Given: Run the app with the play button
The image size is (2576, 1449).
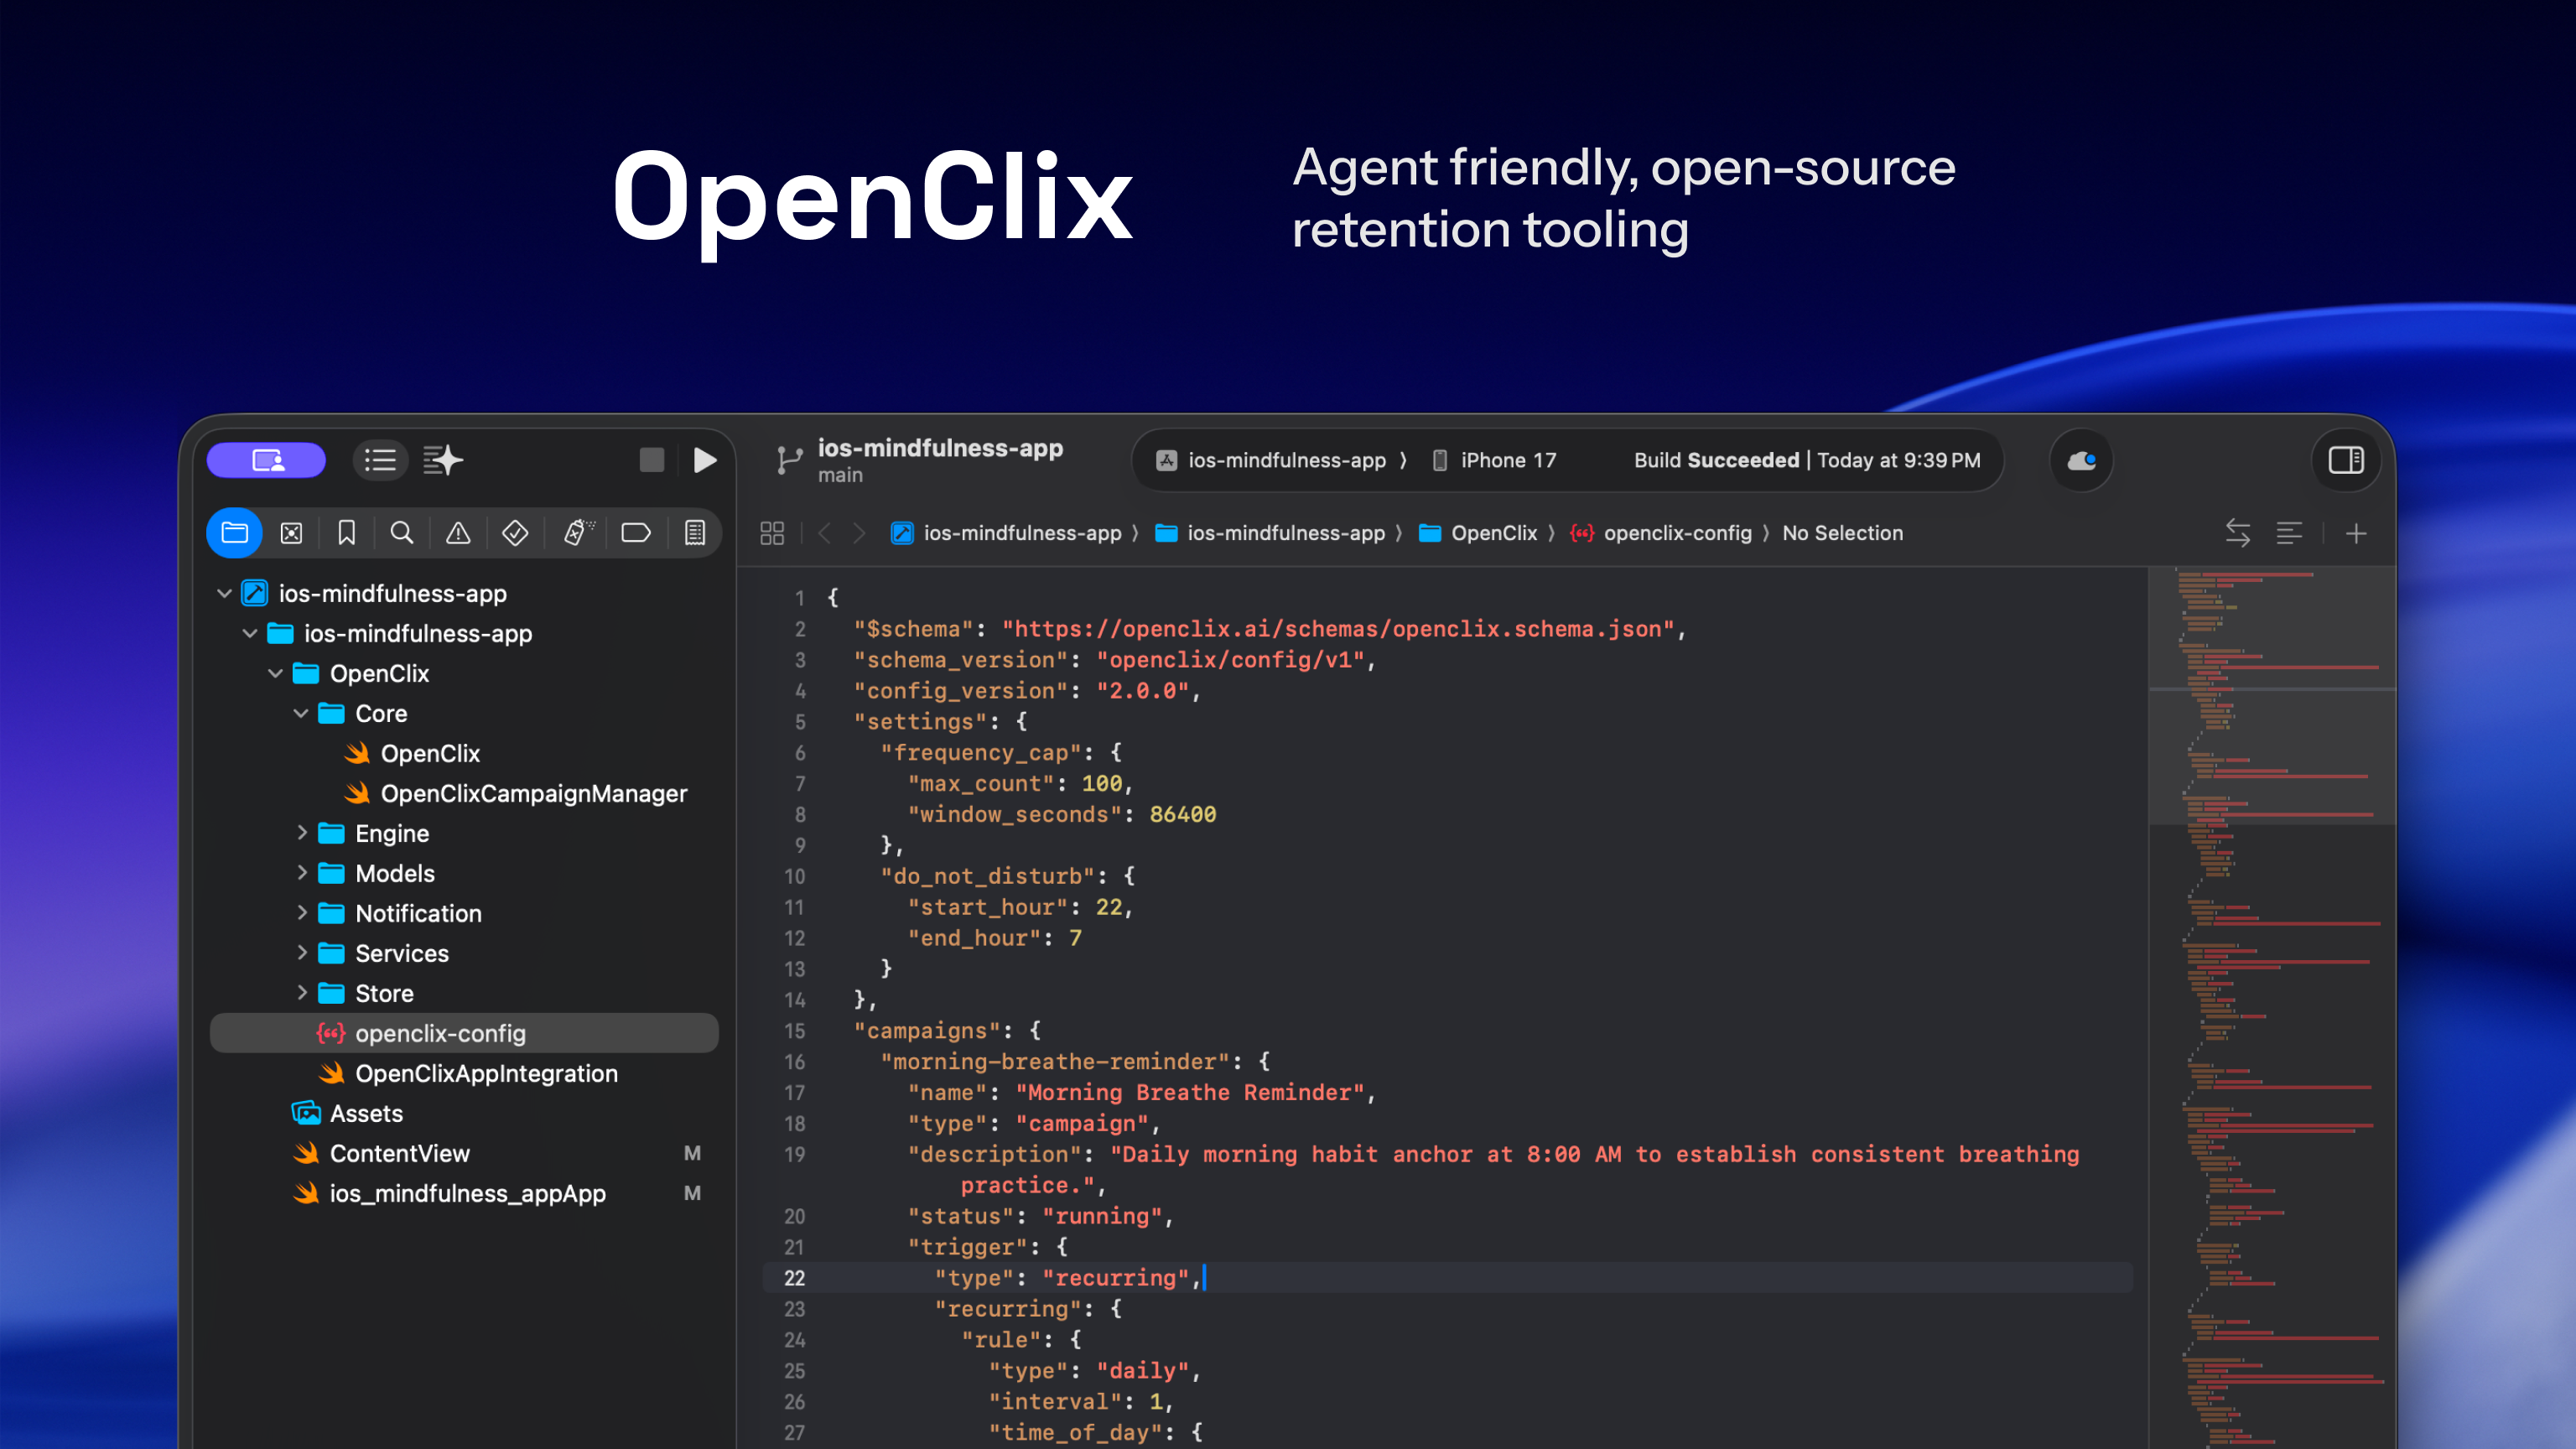Looking at the screenshot, I should [x=706, y=460].
